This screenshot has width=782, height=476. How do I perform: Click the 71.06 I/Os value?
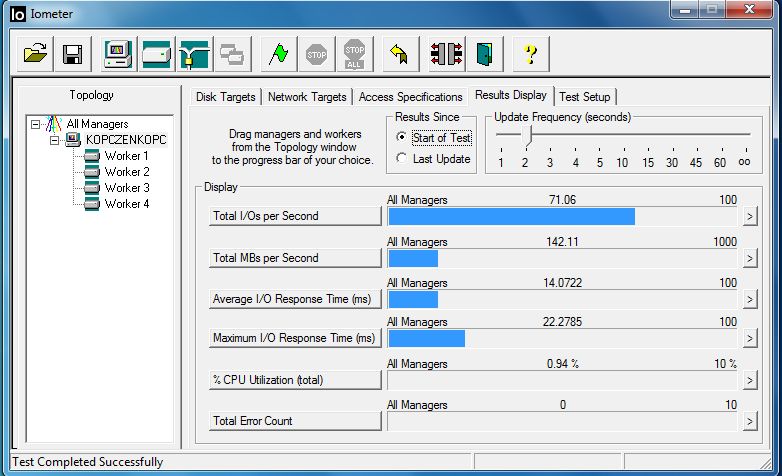tap(562, 200)
